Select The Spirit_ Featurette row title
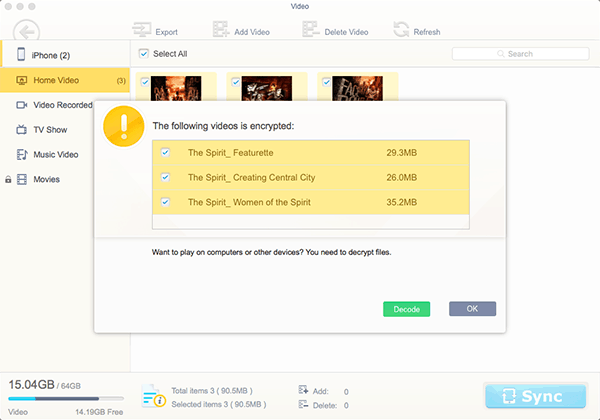This screenshot has height=420, width=600. point(230,153)
